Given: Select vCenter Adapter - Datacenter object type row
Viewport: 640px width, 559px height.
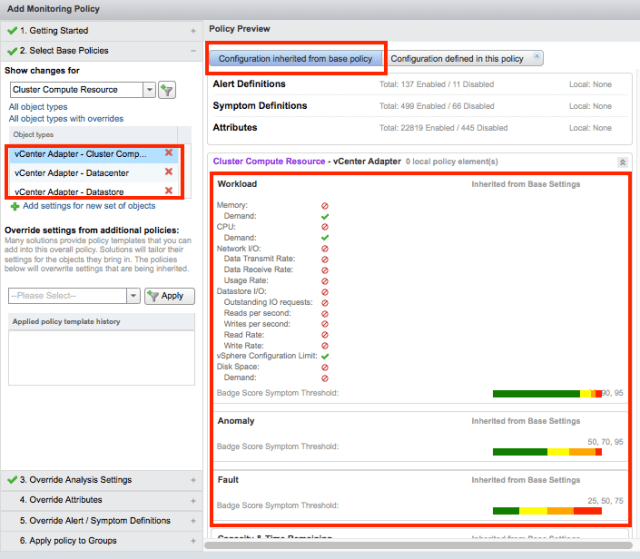Looking at the screenshot, I should pyautogui.click(x=85, y=172).
